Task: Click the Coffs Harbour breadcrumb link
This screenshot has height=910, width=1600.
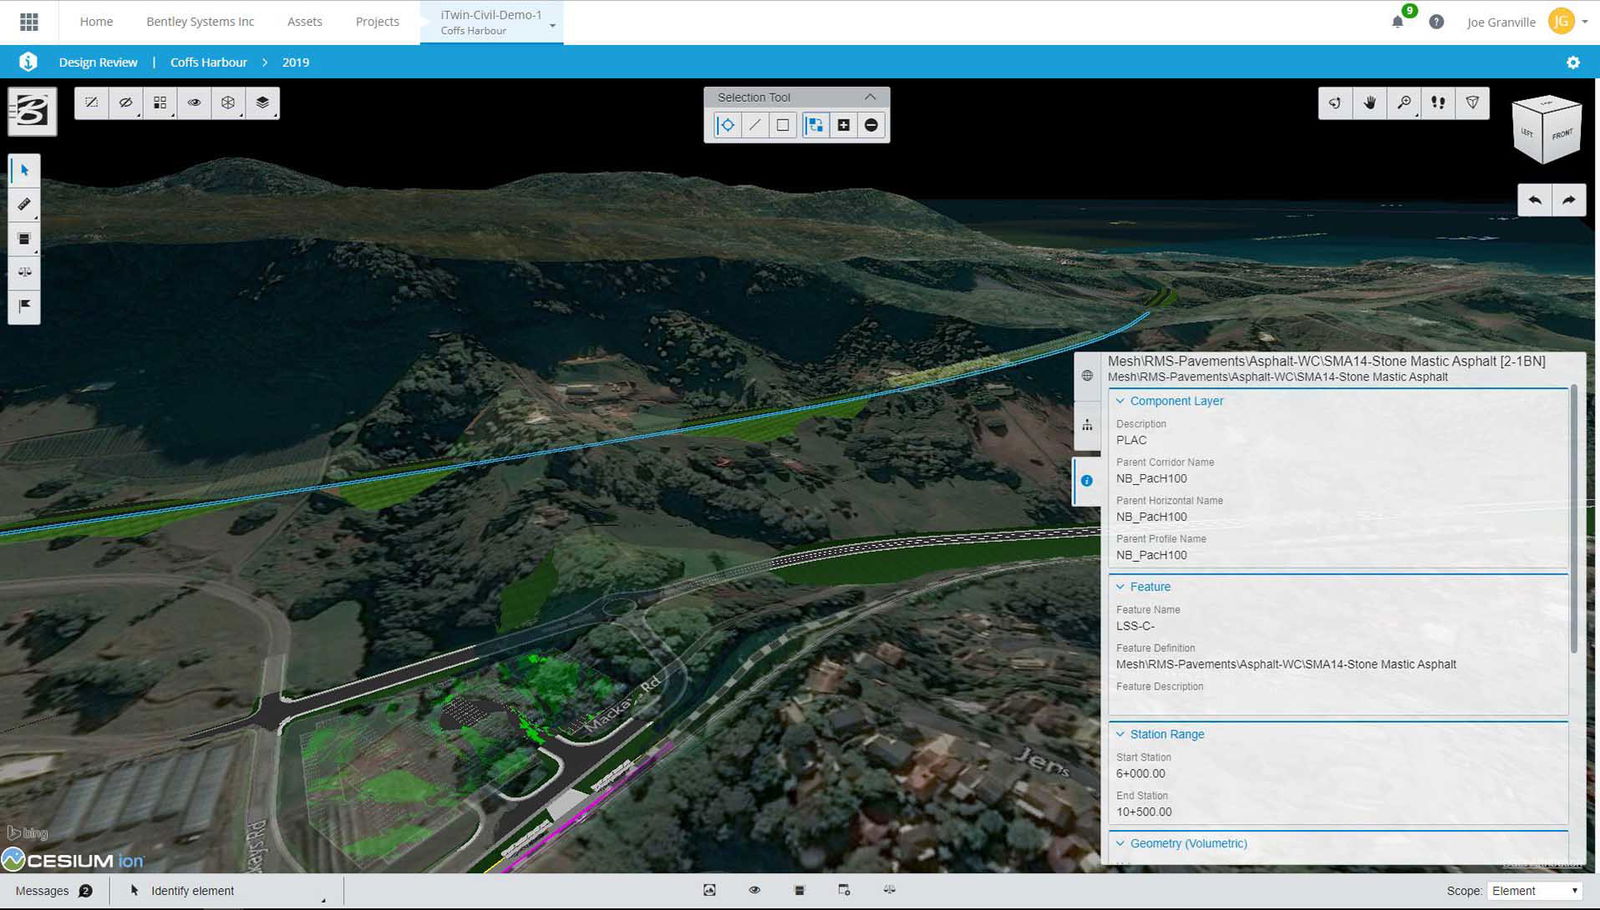Action: point(208,62)
